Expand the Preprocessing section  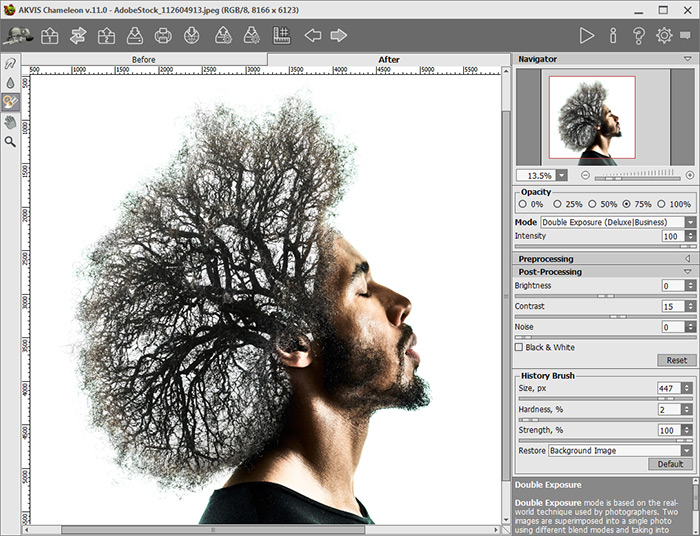[688, 259]
